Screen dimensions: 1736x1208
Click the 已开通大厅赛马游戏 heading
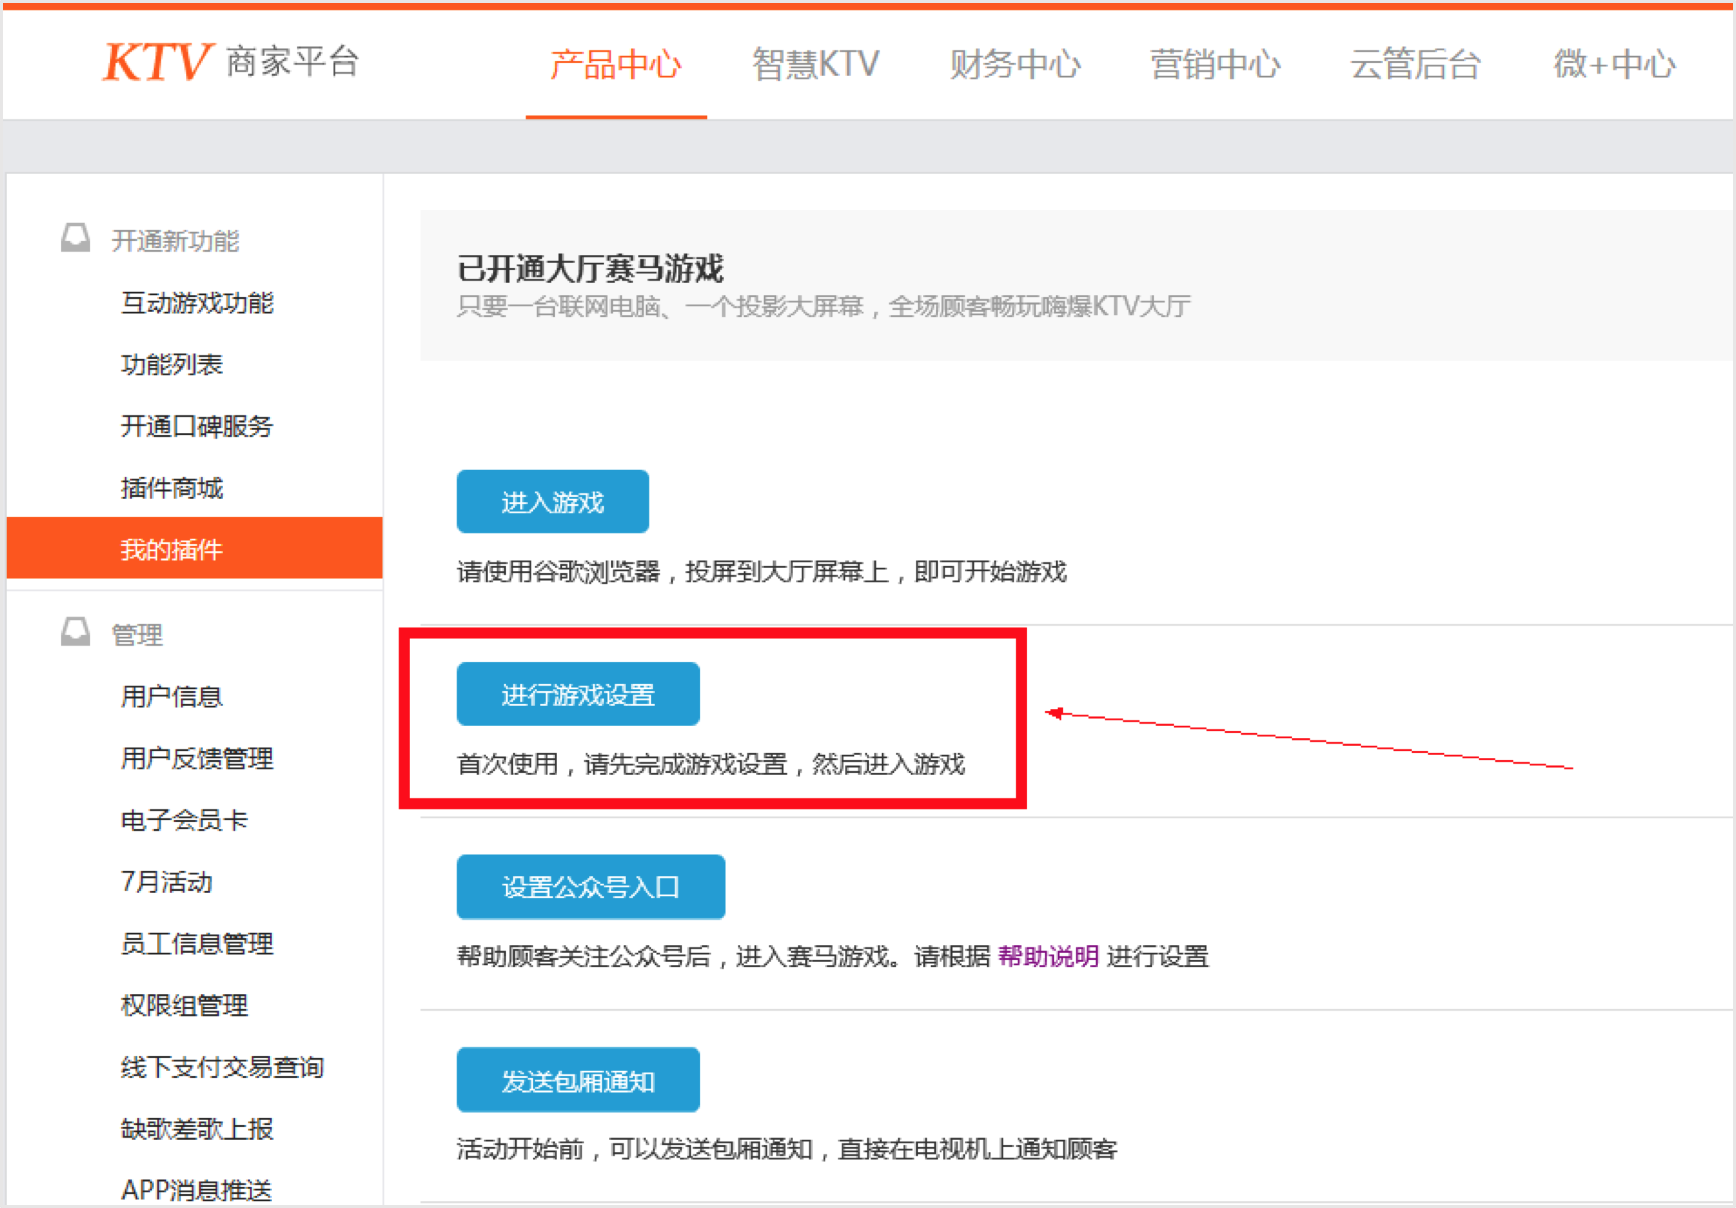pos(590,268)
